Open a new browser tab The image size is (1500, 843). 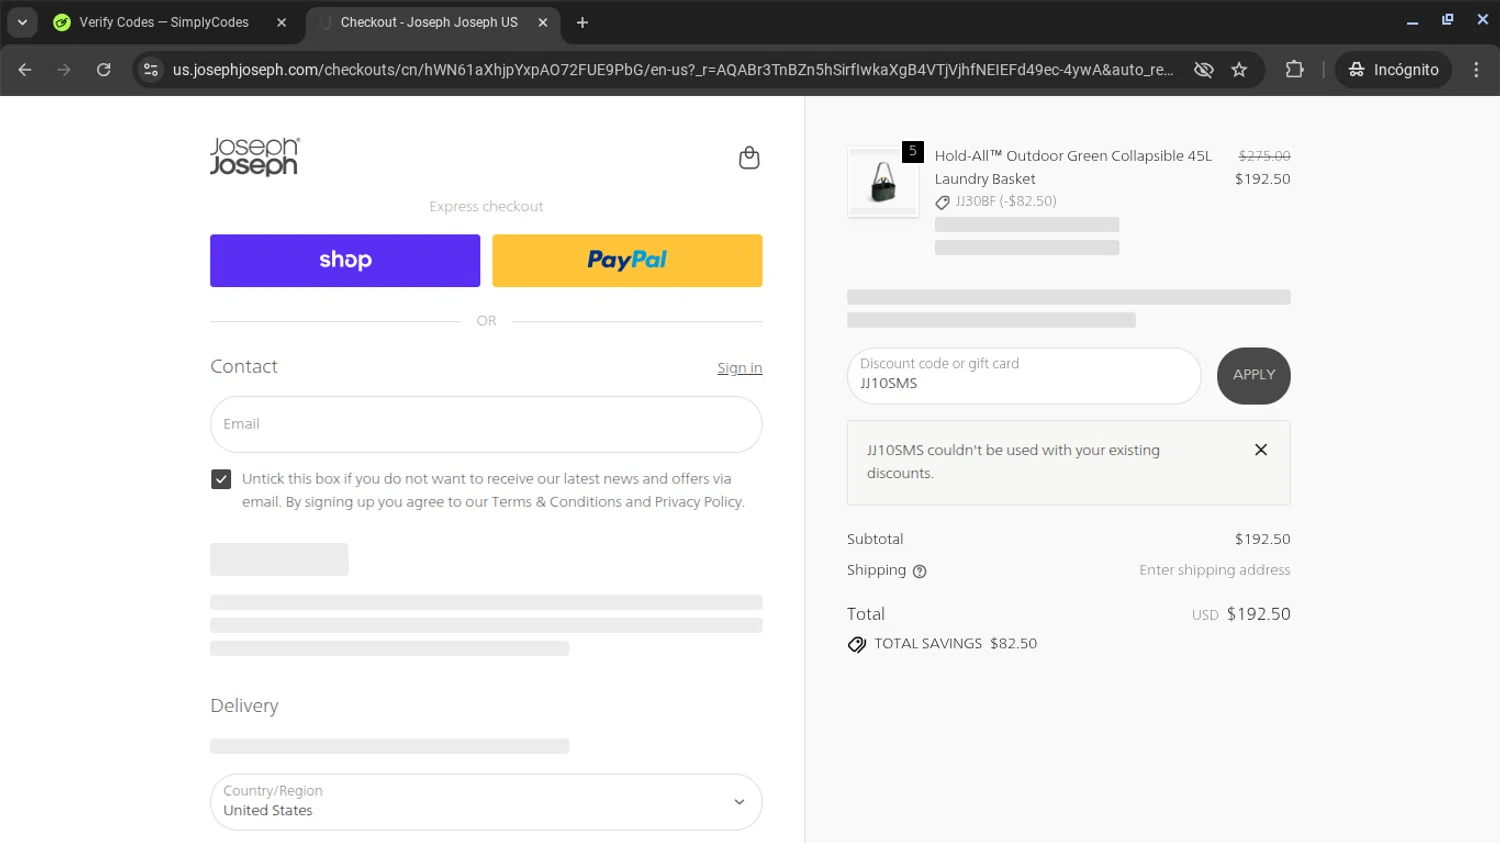point(582,22)
